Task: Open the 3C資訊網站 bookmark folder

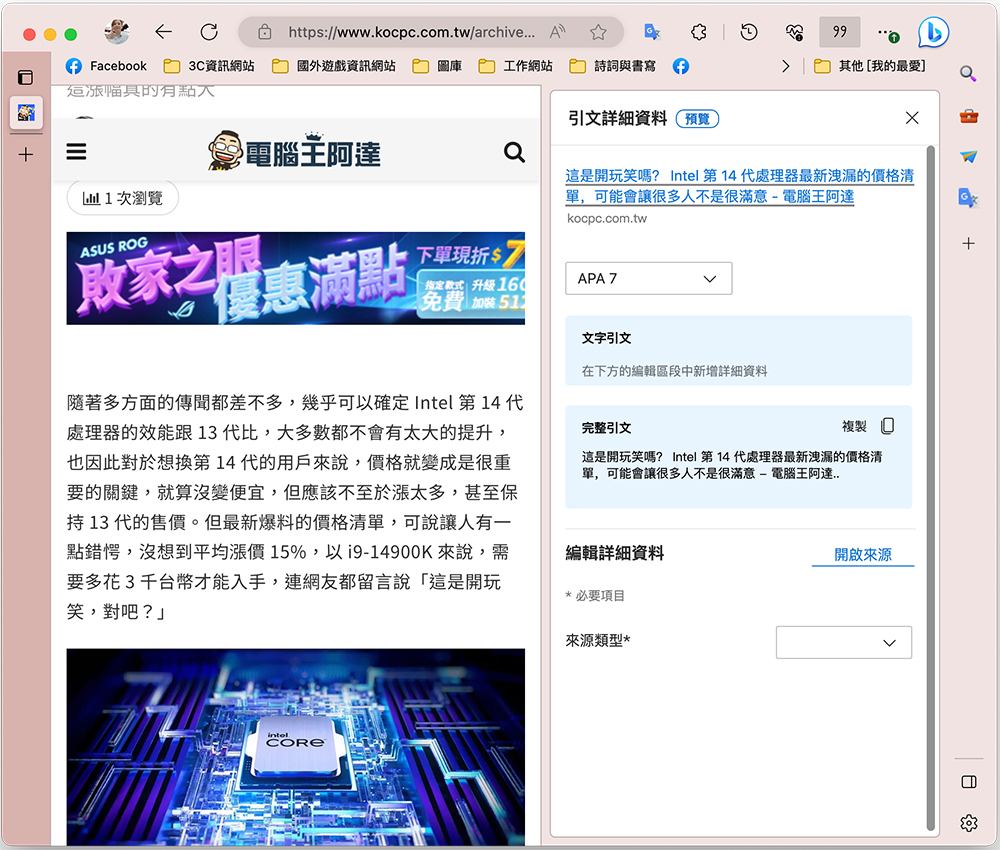Action: (x=209, y=66)
